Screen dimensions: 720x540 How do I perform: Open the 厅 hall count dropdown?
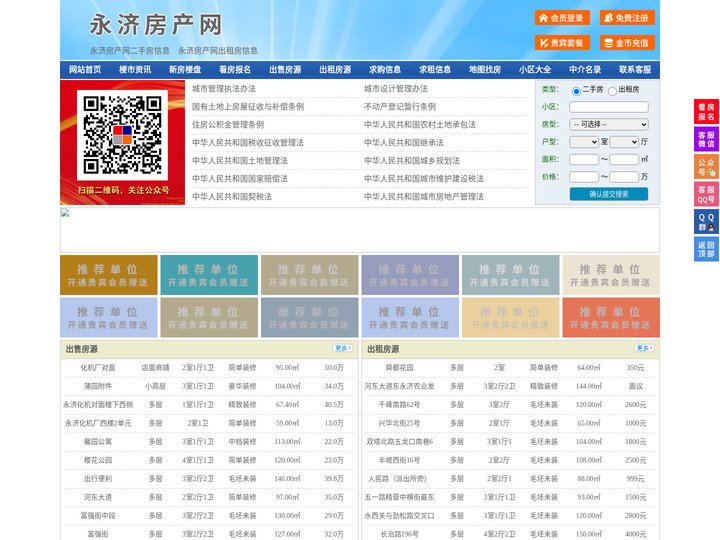[624, 142]
